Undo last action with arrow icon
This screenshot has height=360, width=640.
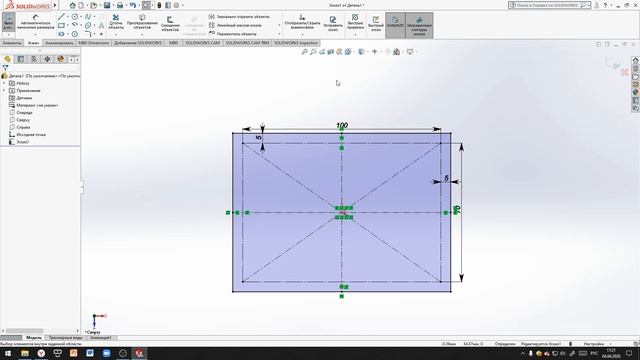tap(133, 5)
